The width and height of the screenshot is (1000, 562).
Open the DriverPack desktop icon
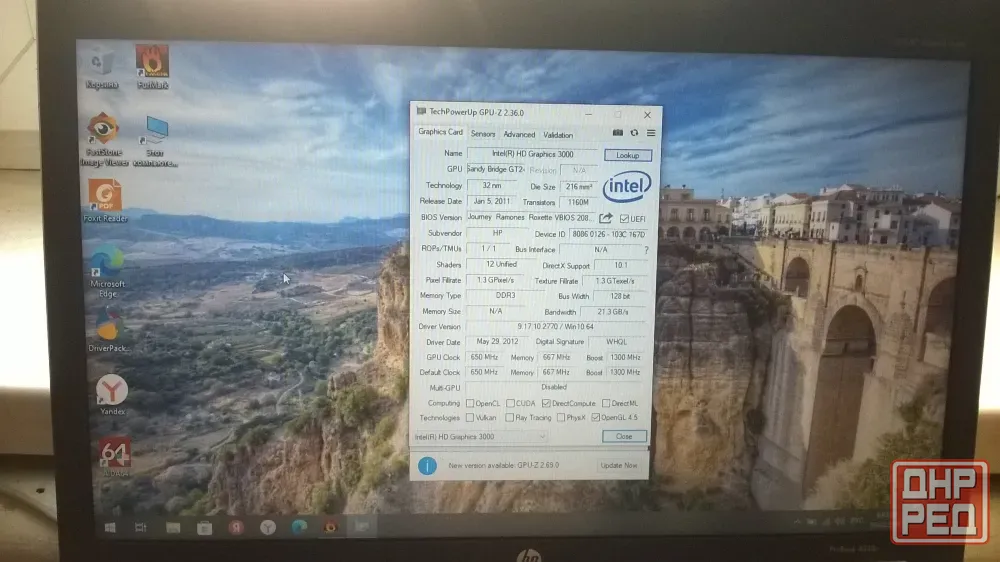coord(108,330)
